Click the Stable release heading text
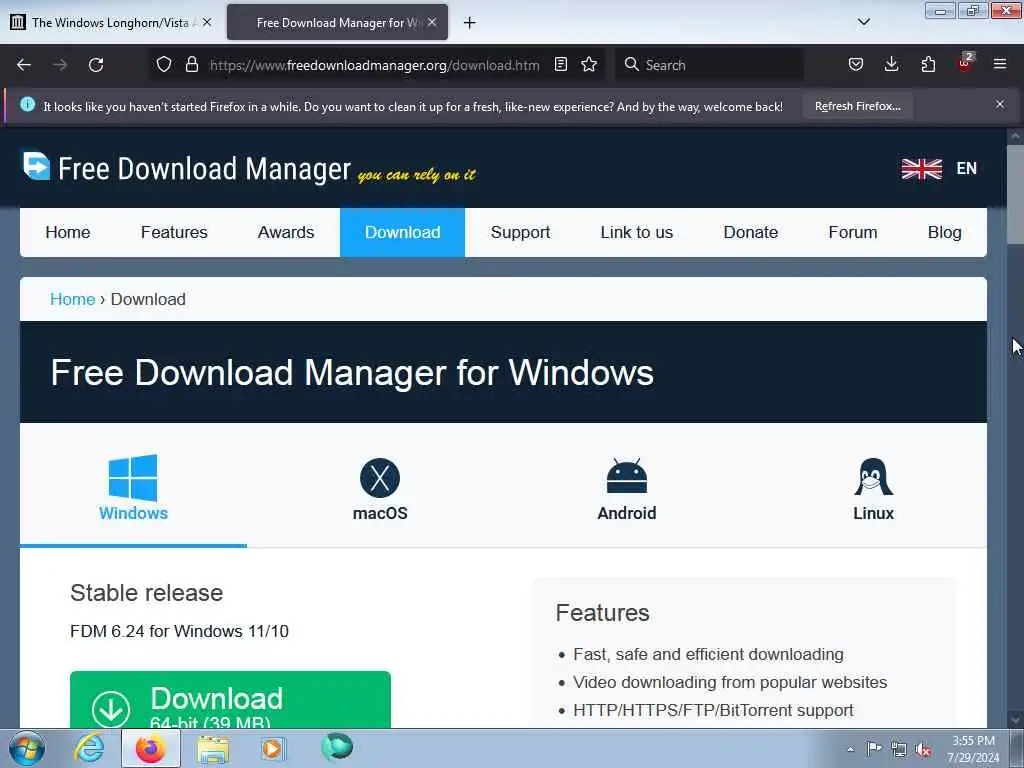This screenshot has height=768, width=1024. click(x=146, y=593)
